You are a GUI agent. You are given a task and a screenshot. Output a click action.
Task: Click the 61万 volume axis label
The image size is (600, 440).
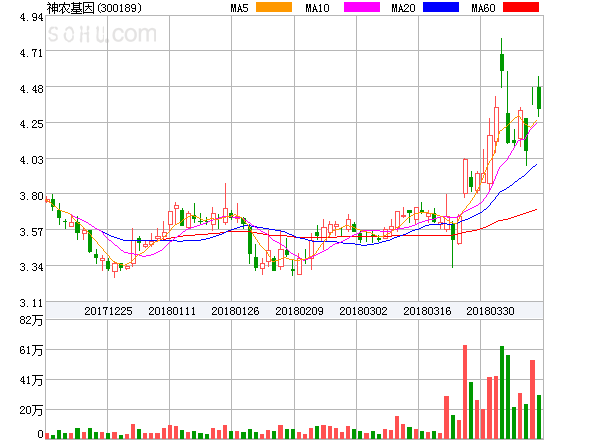click(31, 350)
